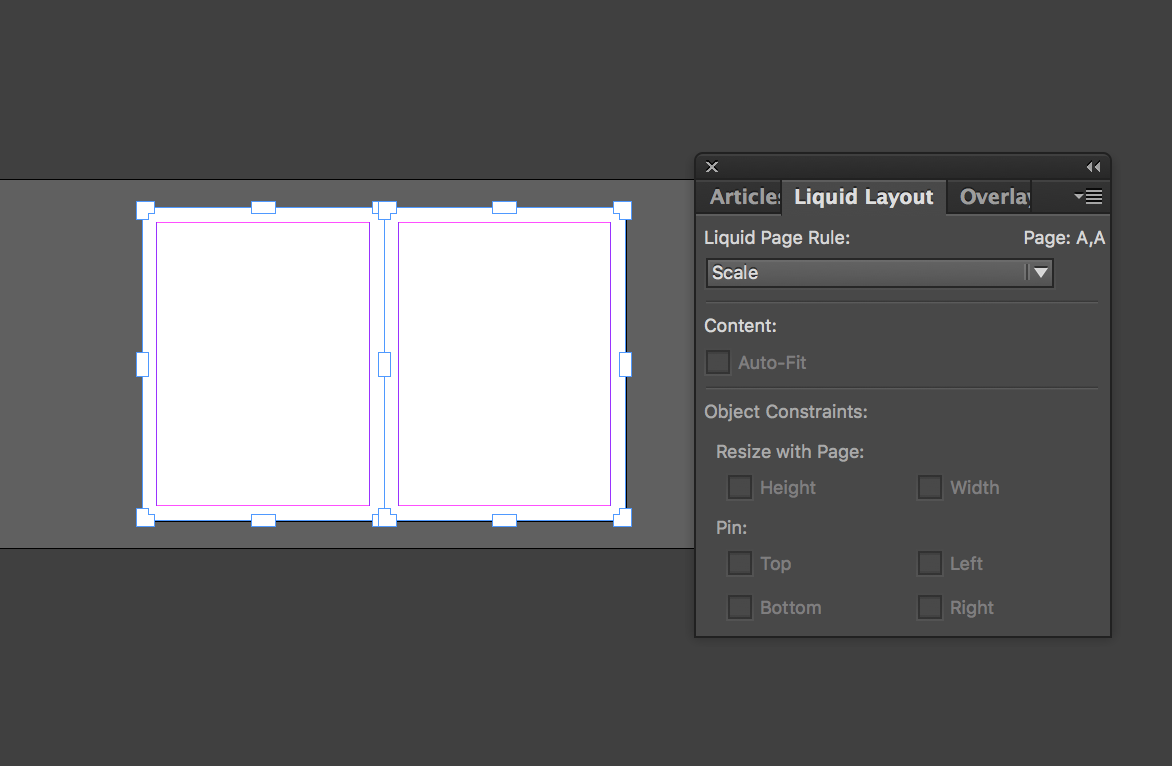Open the Liquid Page Rule dropdown
Screen dimensions: 1172x766
pos(879,273)
